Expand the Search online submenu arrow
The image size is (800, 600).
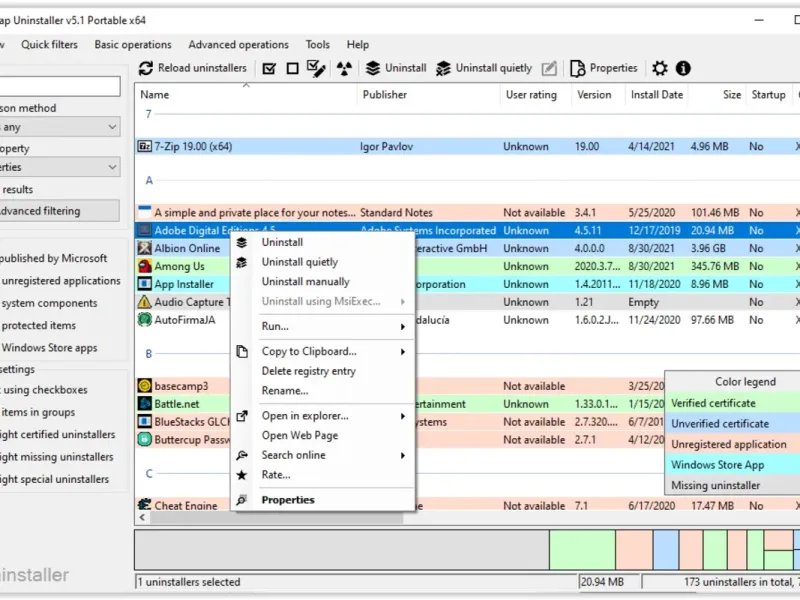(403, 456)
